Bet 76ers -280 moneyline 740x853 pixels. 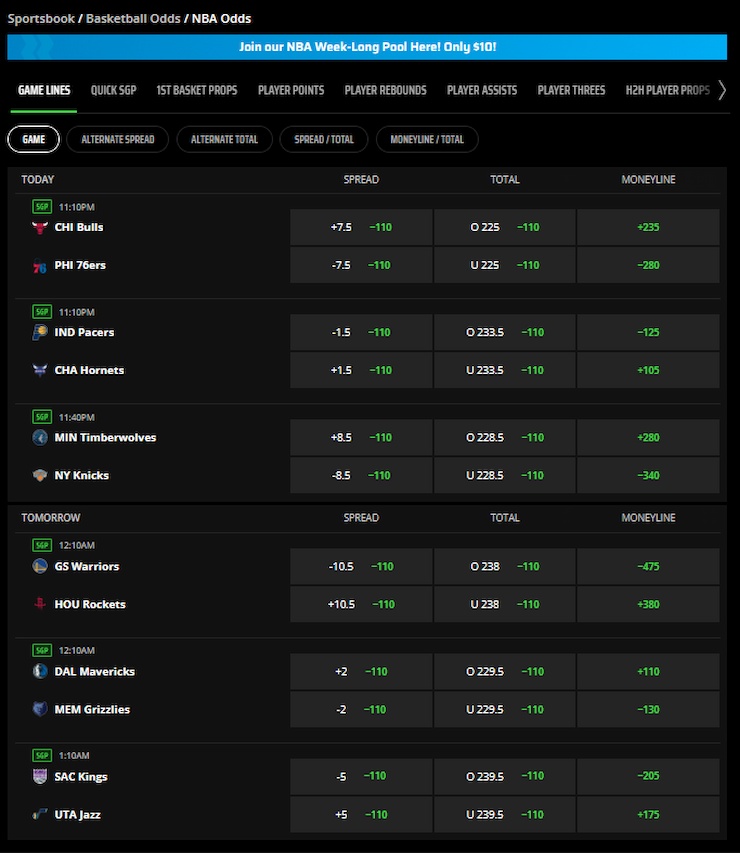pyautogui.click(x=648, y=265)
